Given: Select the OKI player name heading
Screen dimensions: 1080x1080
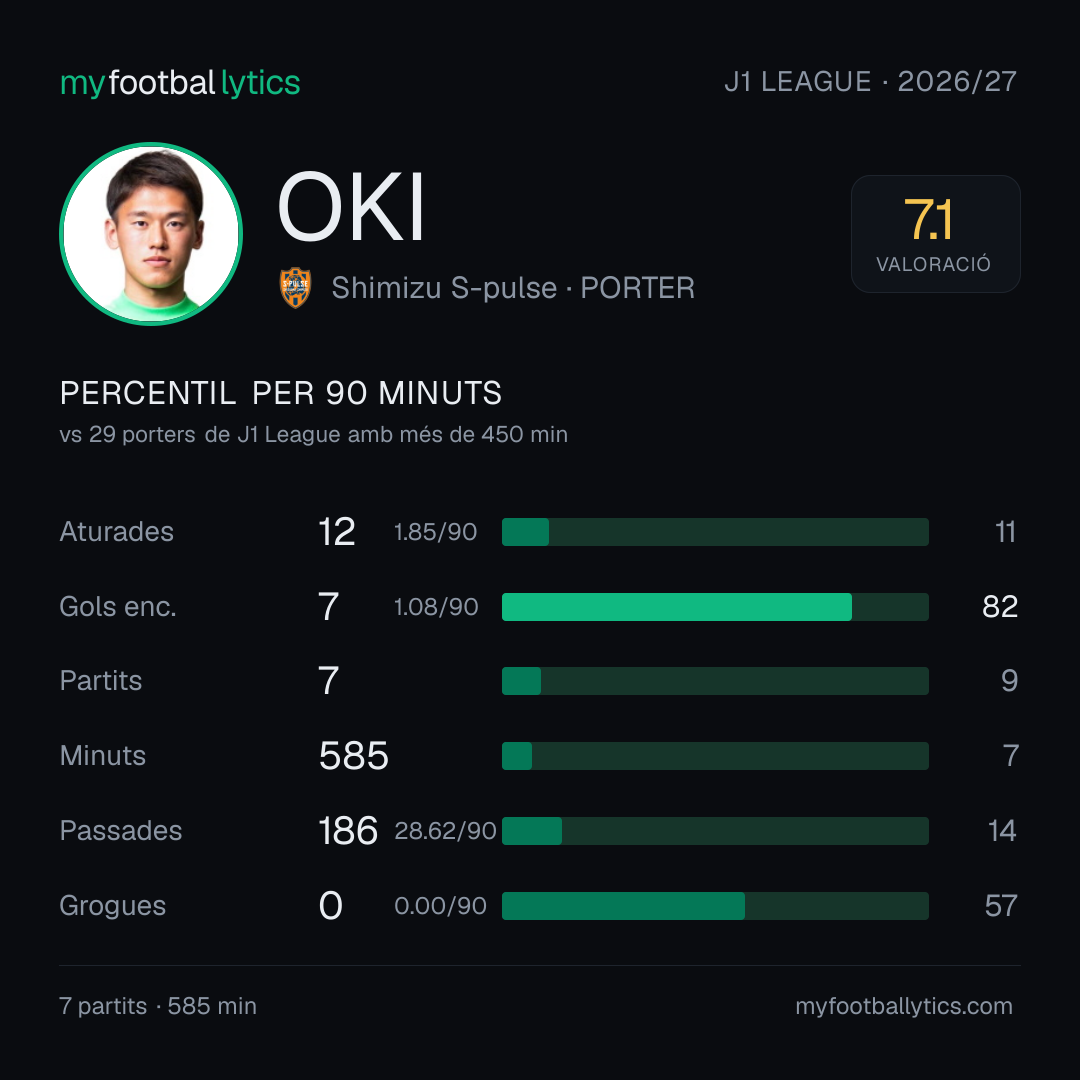Looking at the screenshot, I should coord(351,207).
